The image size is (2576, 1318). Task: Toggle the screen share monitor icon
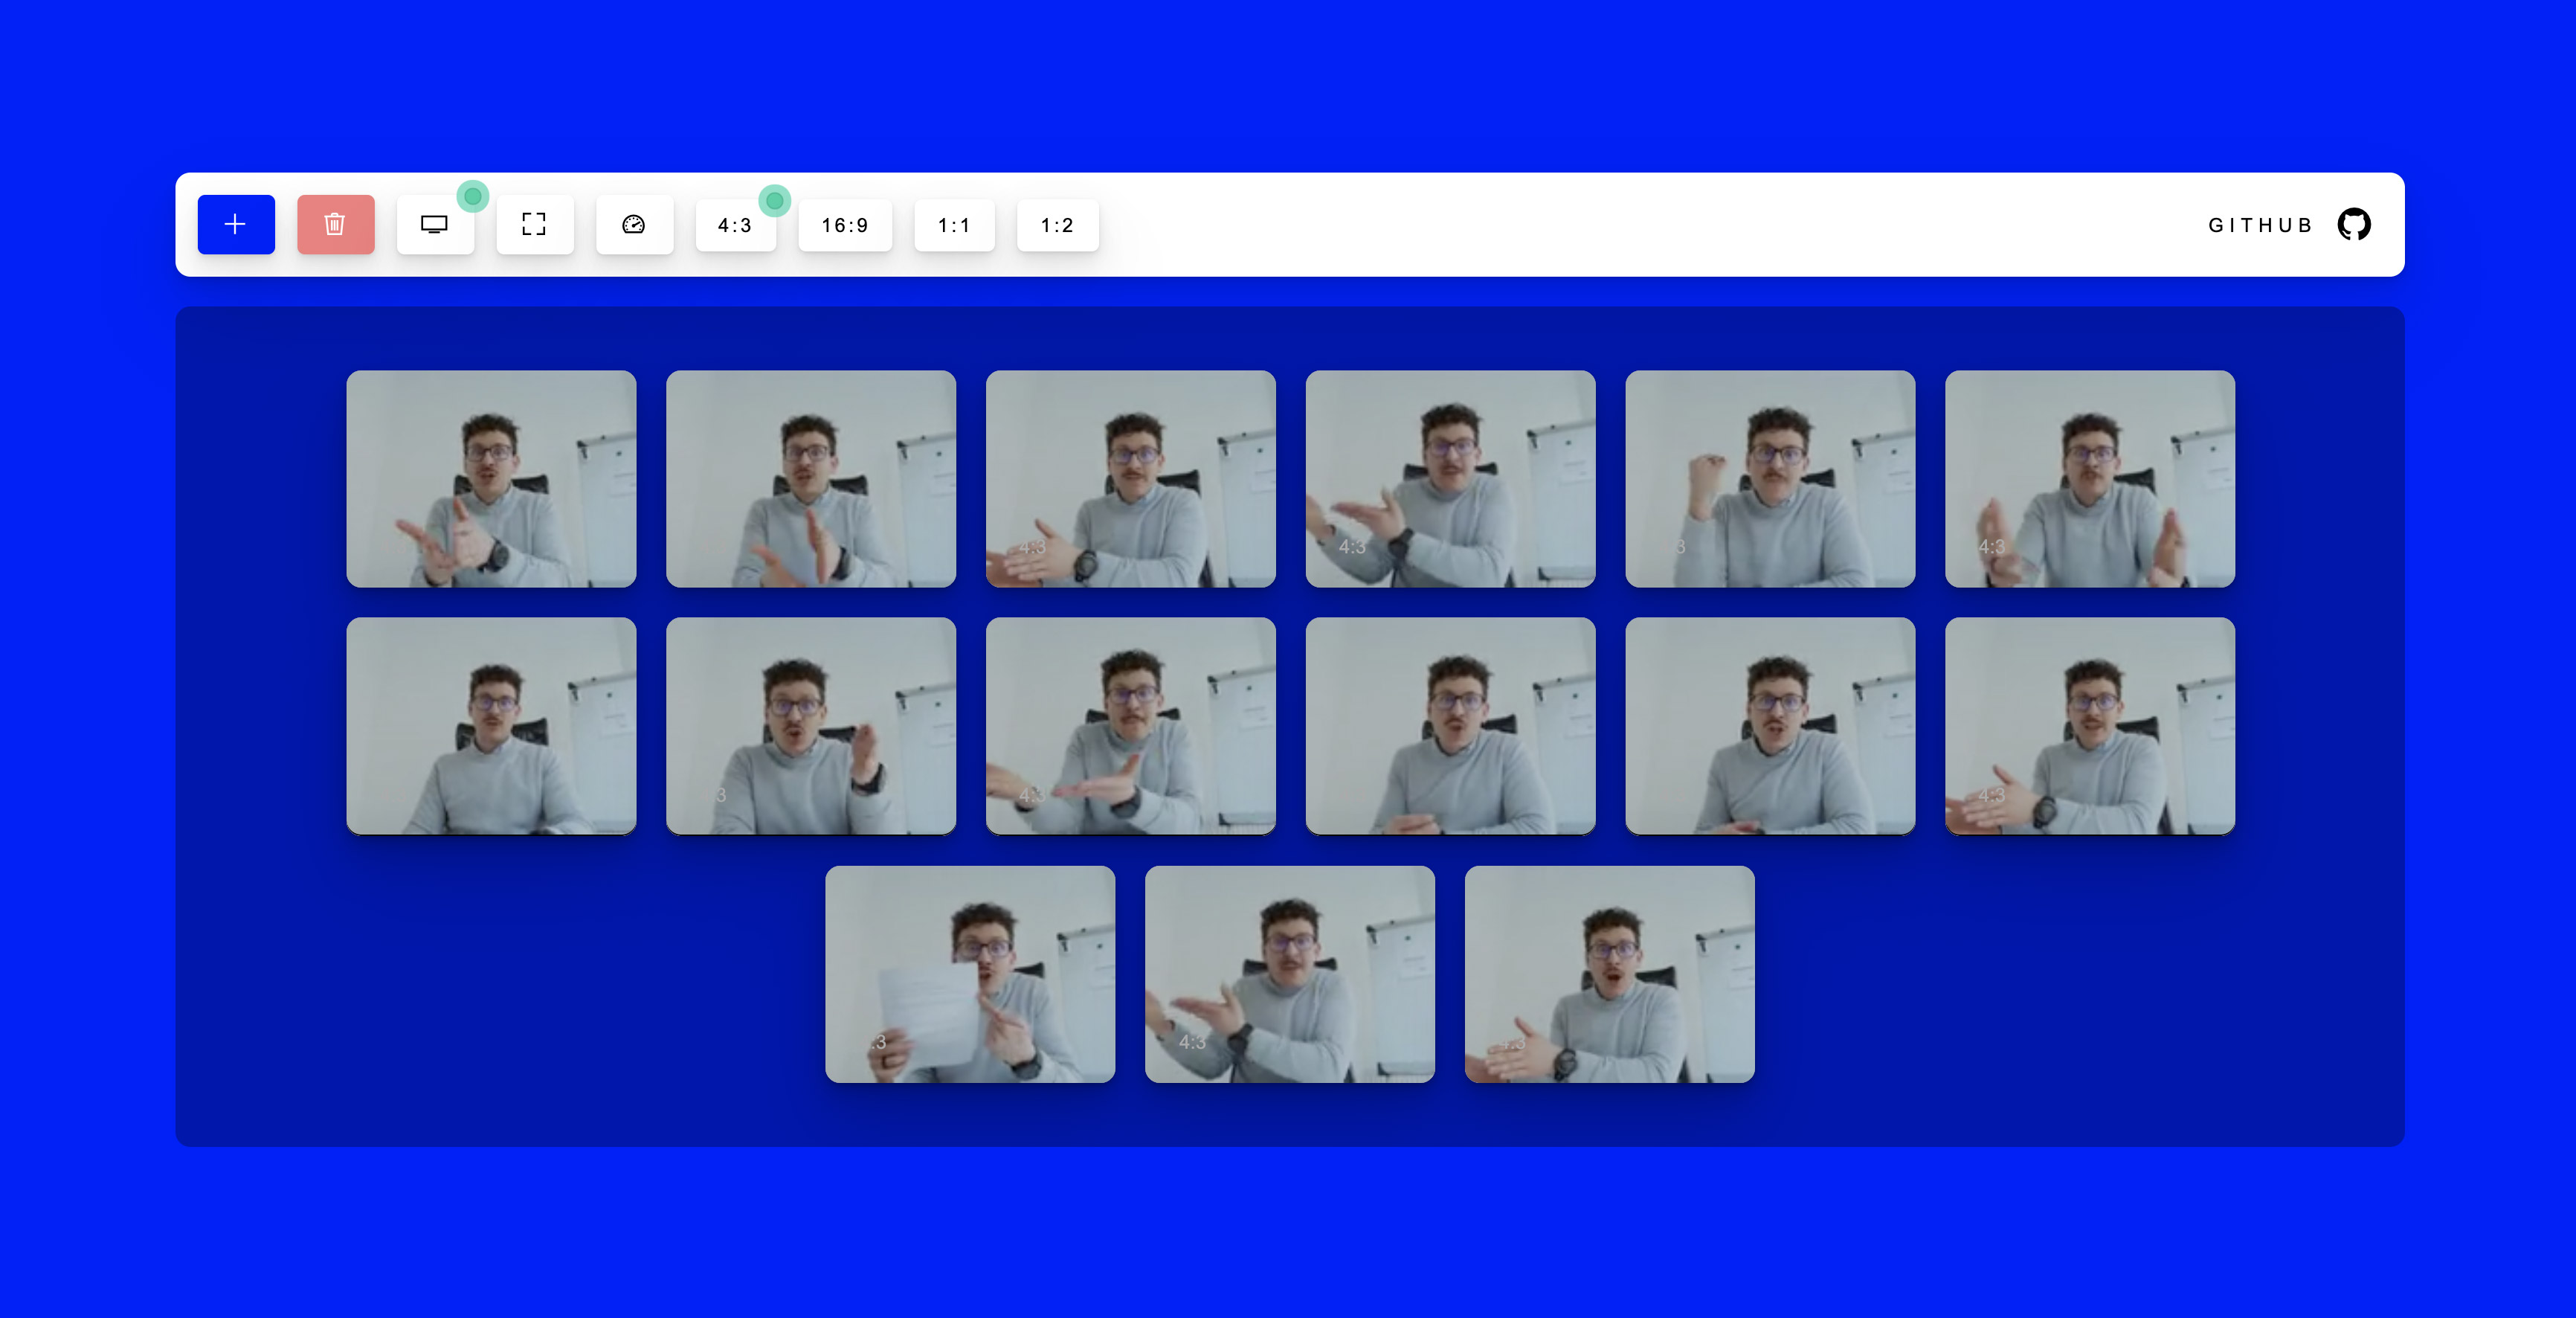[x=434, y=224]
